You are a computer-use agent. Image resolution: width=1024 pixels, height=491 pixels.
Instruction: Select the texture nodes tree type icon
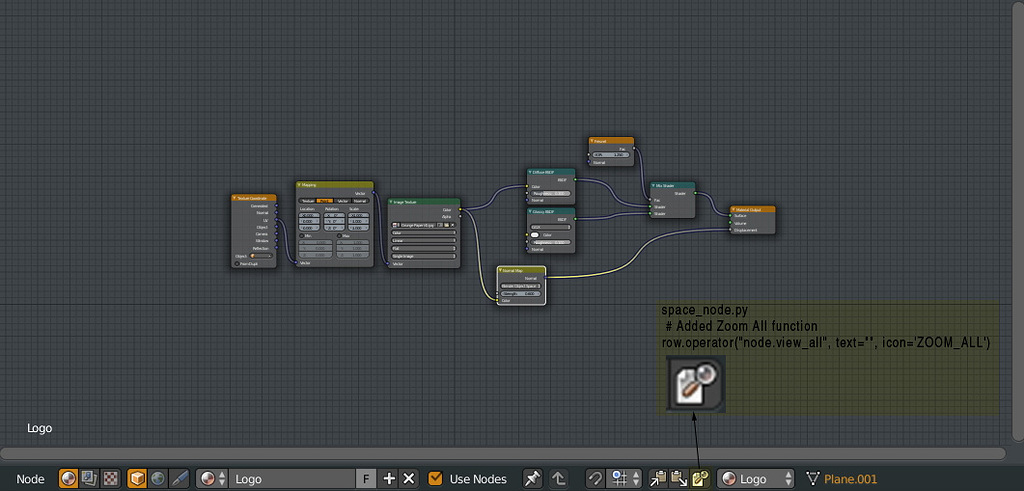pyautogui.click(x=111, y=479)
